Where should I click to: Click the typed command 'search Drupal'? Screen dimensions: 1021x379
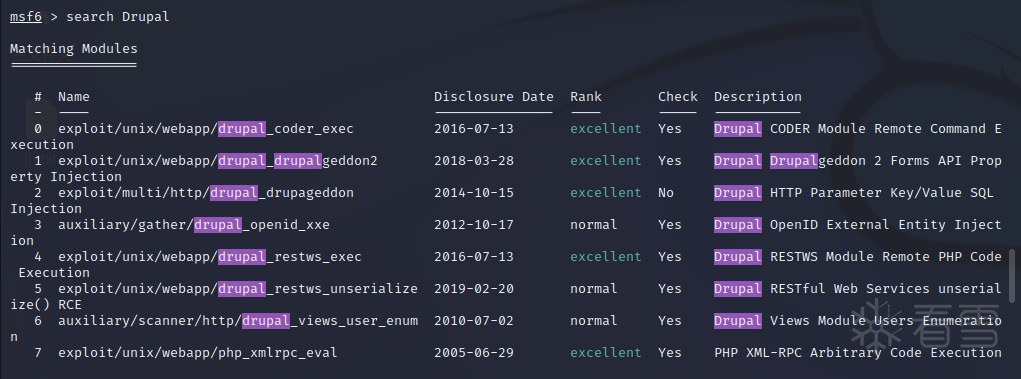pos(118,17)
